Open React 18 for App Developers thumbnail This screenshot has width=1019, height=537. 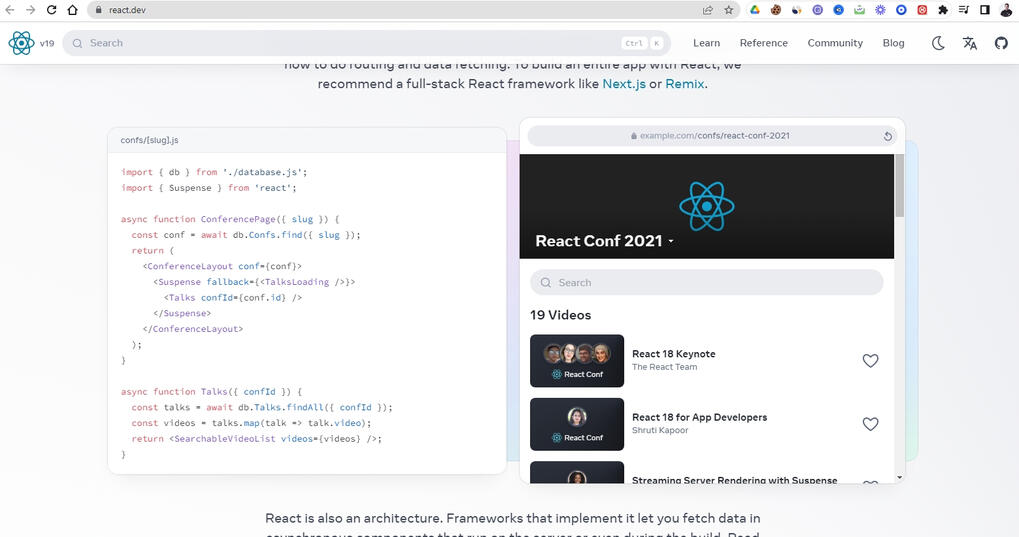pyautogui.click(x=576, y=424)
